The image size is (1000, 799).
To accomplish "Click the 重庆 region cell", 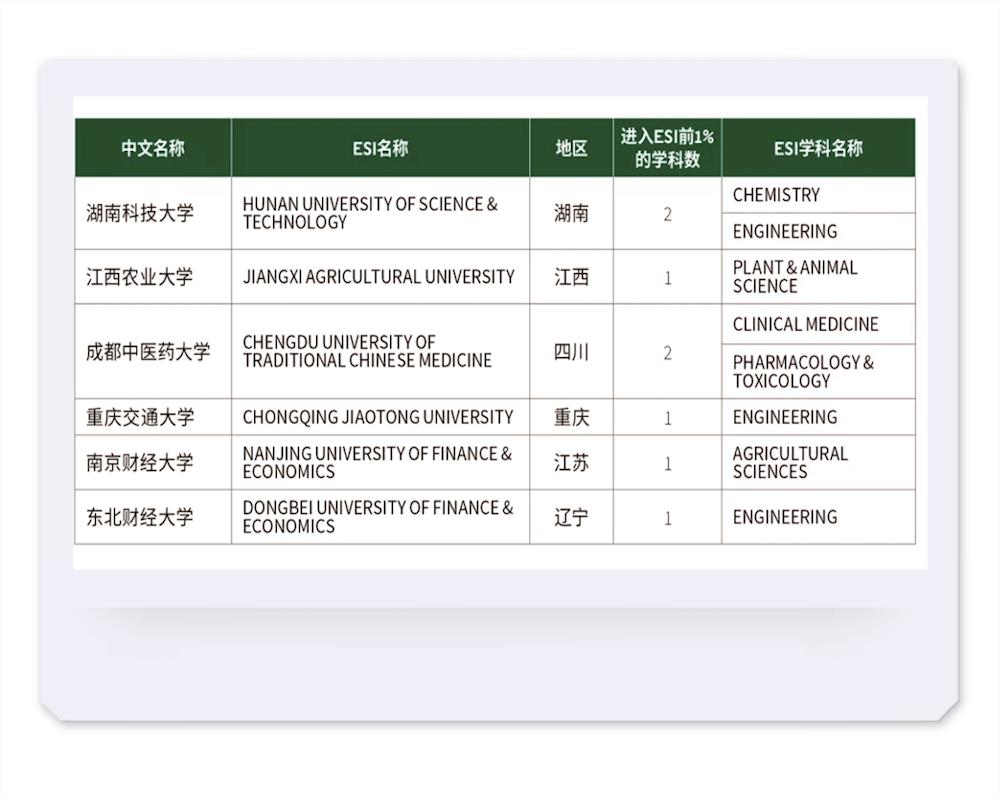I will (x=571, y=417).
